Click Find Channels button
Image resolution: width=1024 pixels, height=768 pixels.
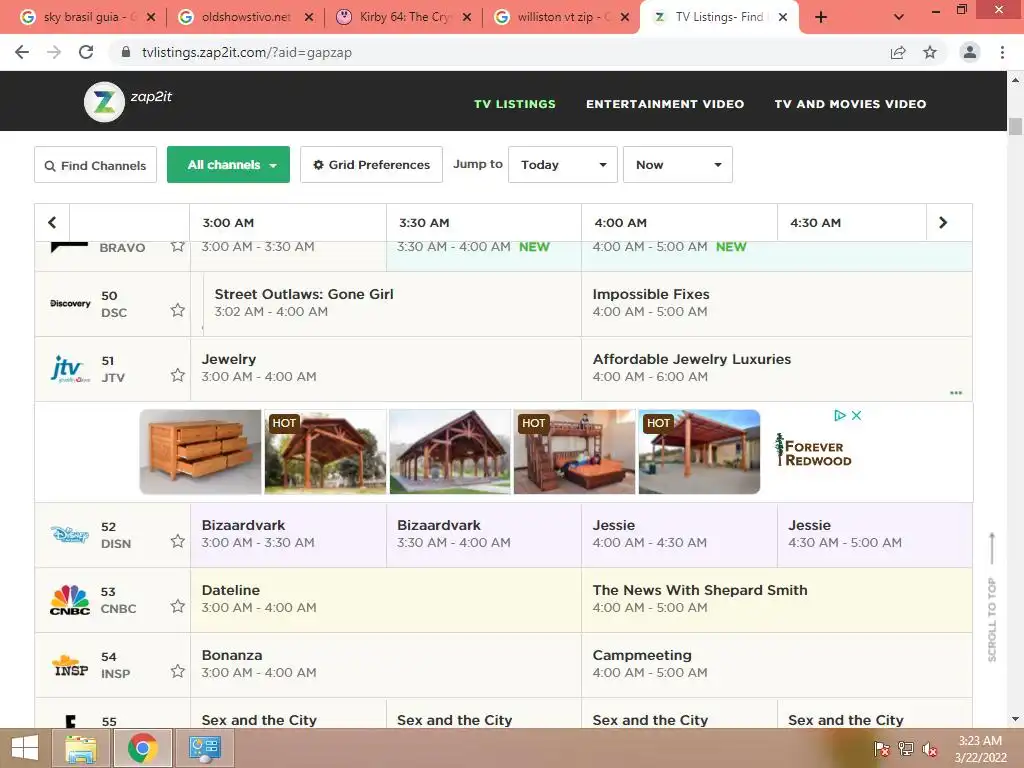[95, 165]
